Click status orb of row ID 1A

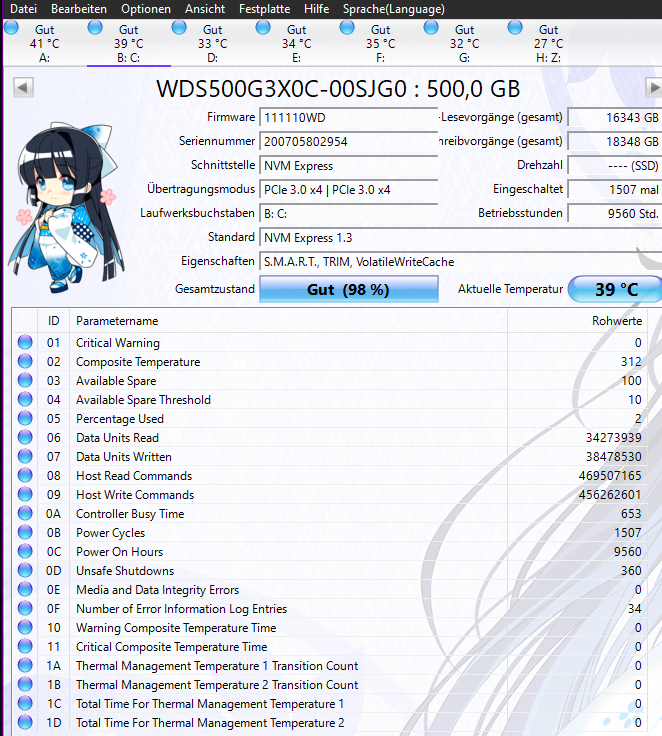pos(25,665)
